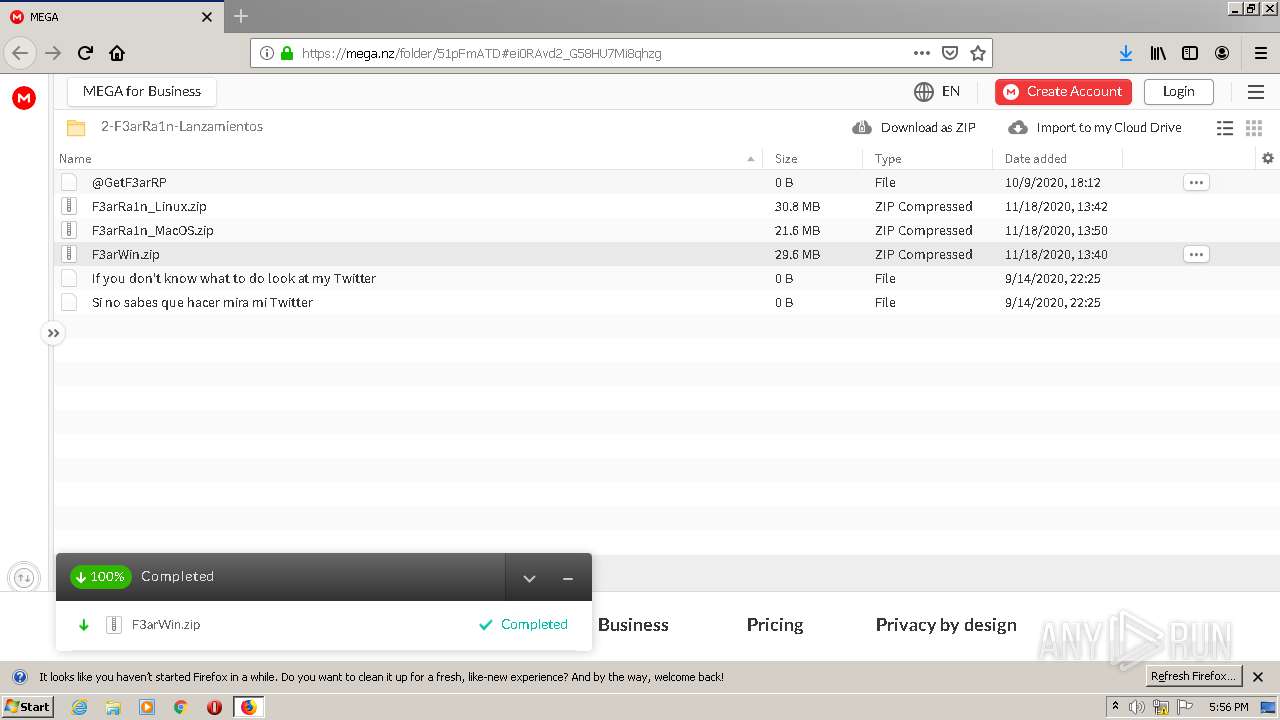The height and width of the screenshot is (720, 1280).
Task: Open Chrome from the taskbar
Action: [x=181, y=707]
